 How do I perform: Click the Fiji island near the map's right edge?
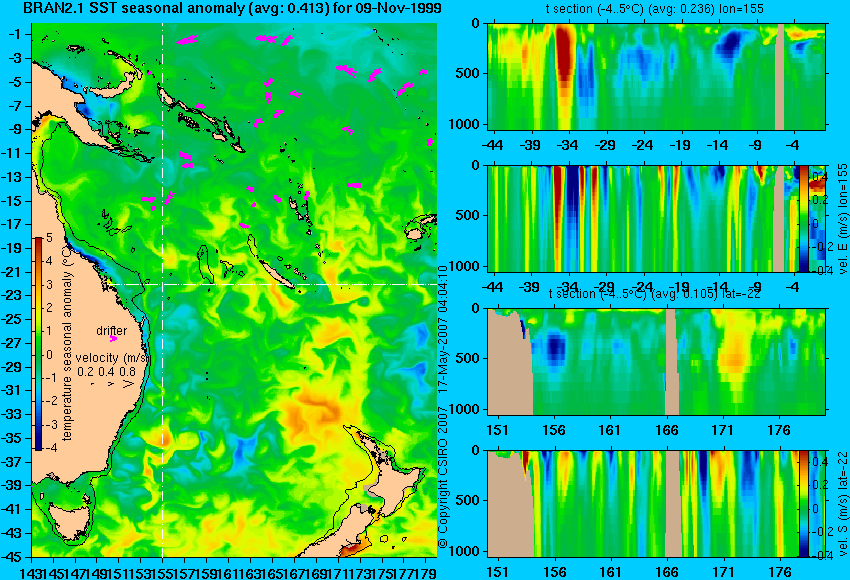tap(416, 234)
